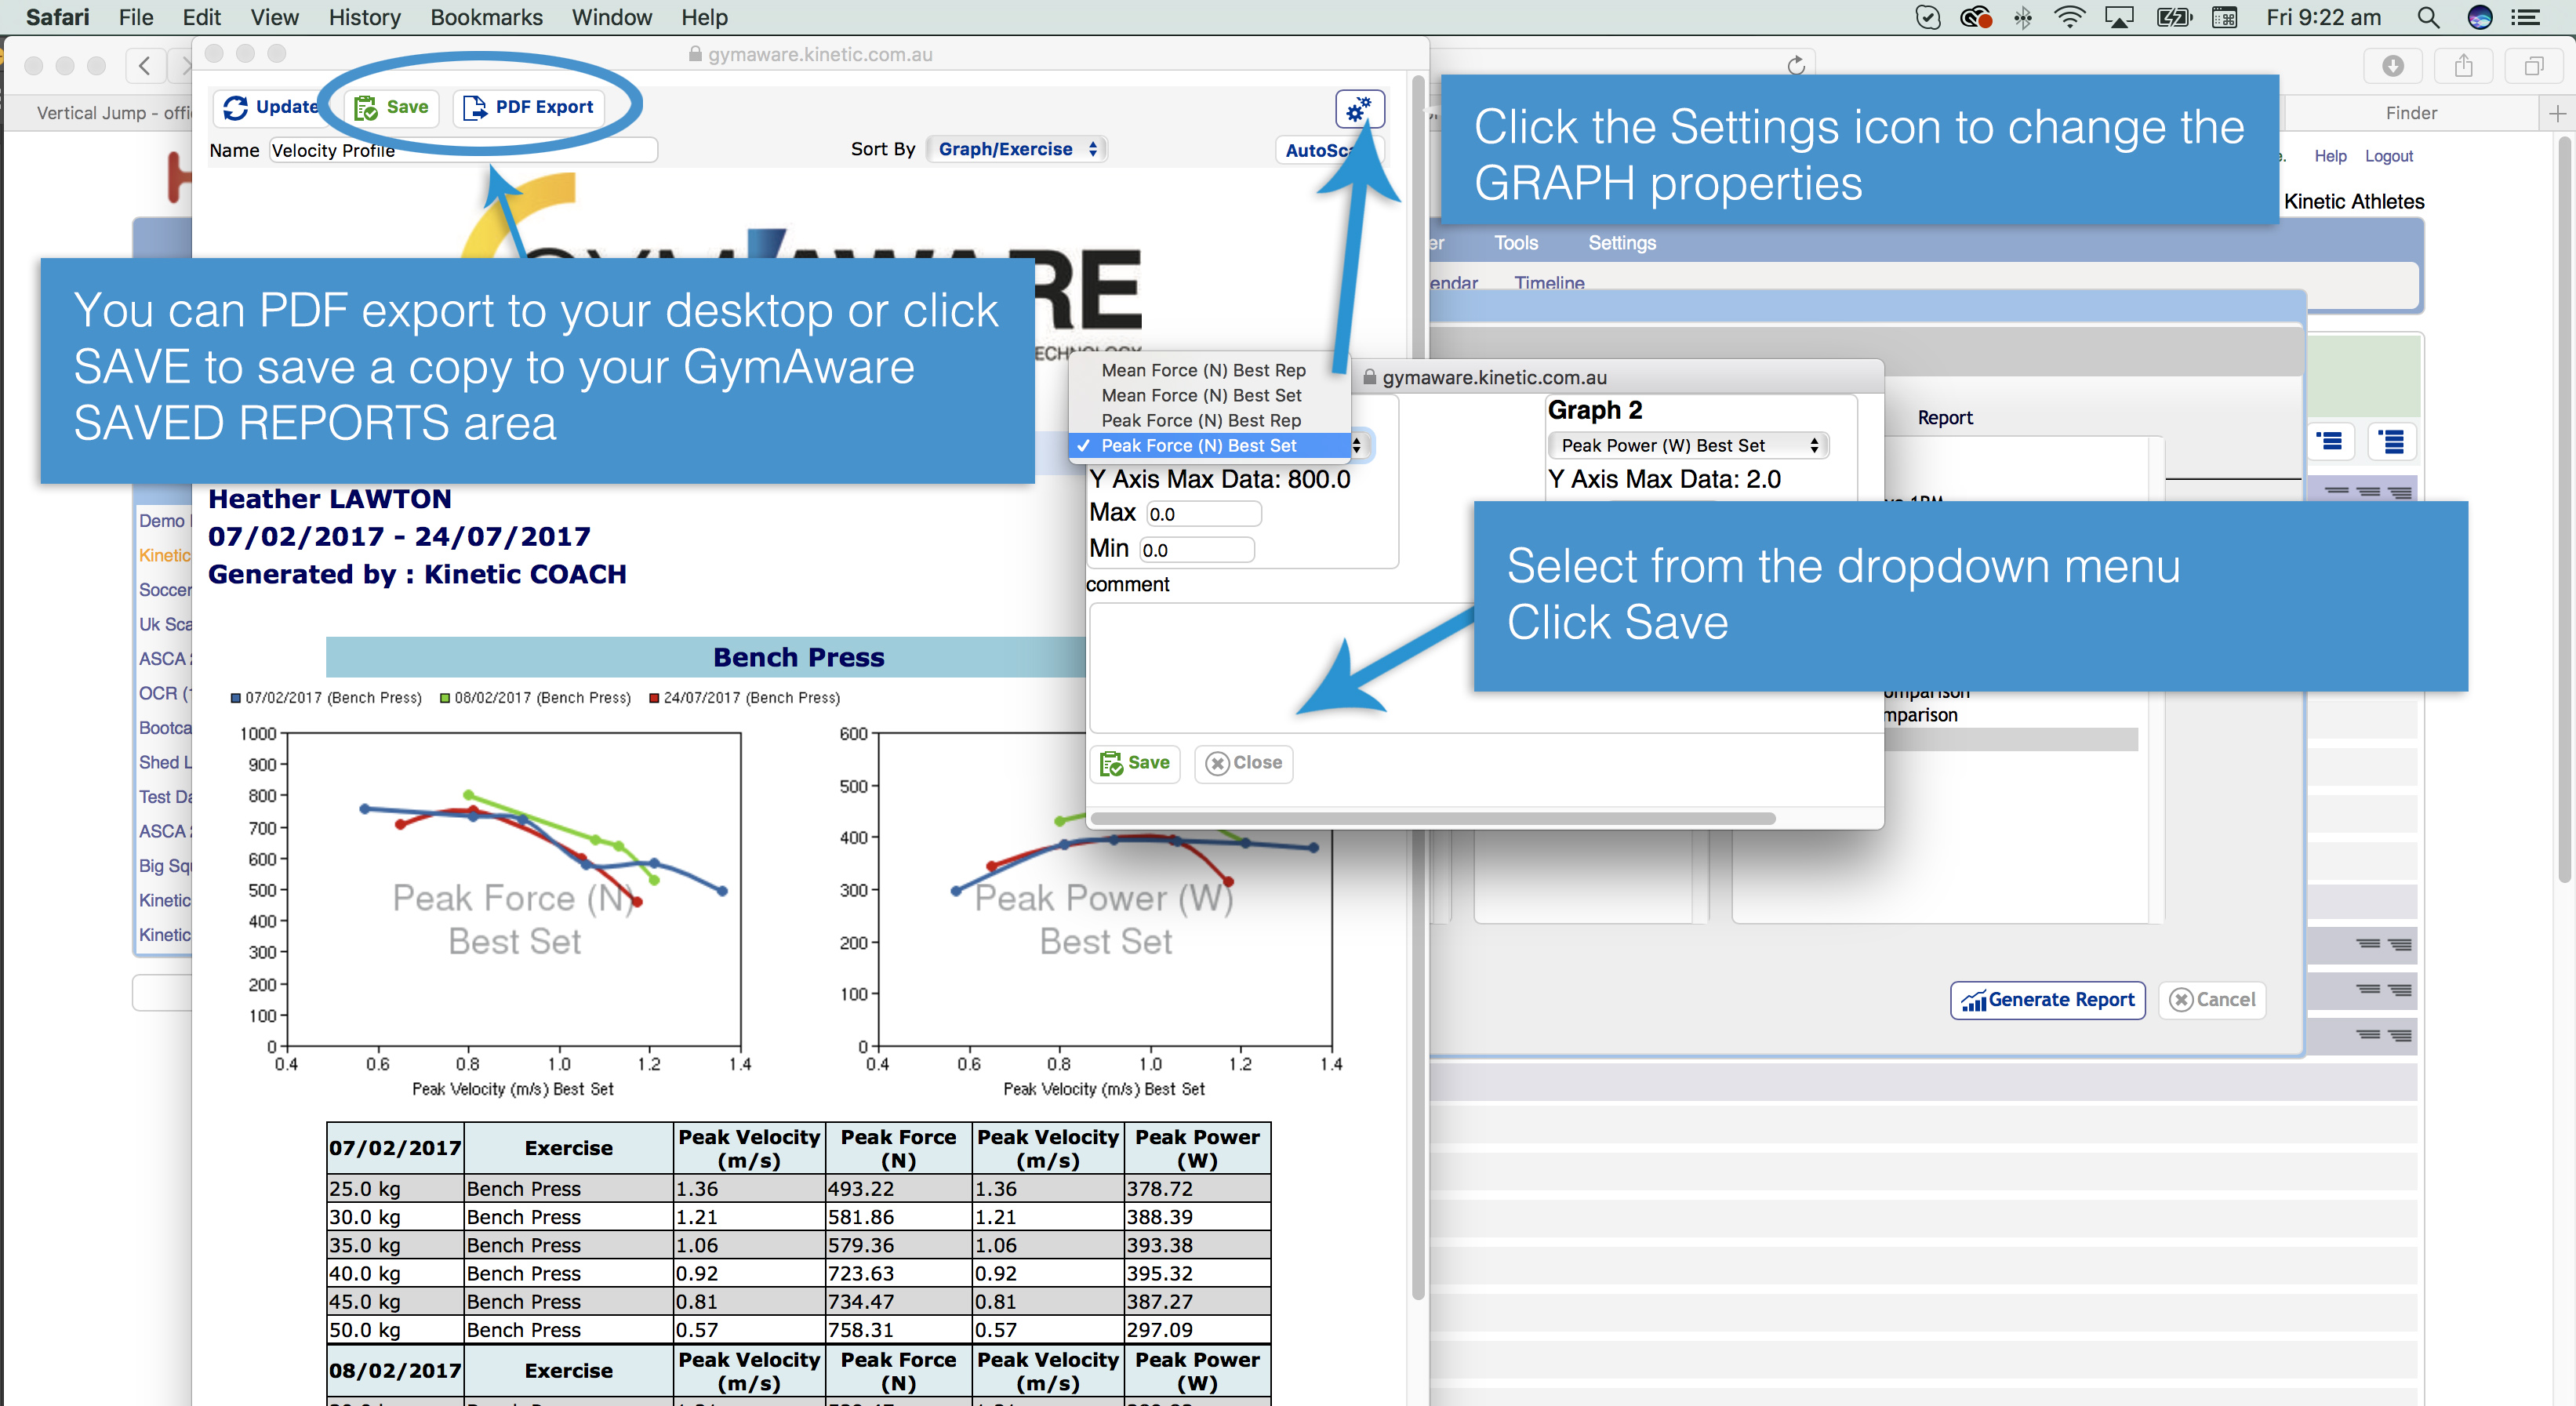Select Demo item in sidebar list

(x=165, y=521)
